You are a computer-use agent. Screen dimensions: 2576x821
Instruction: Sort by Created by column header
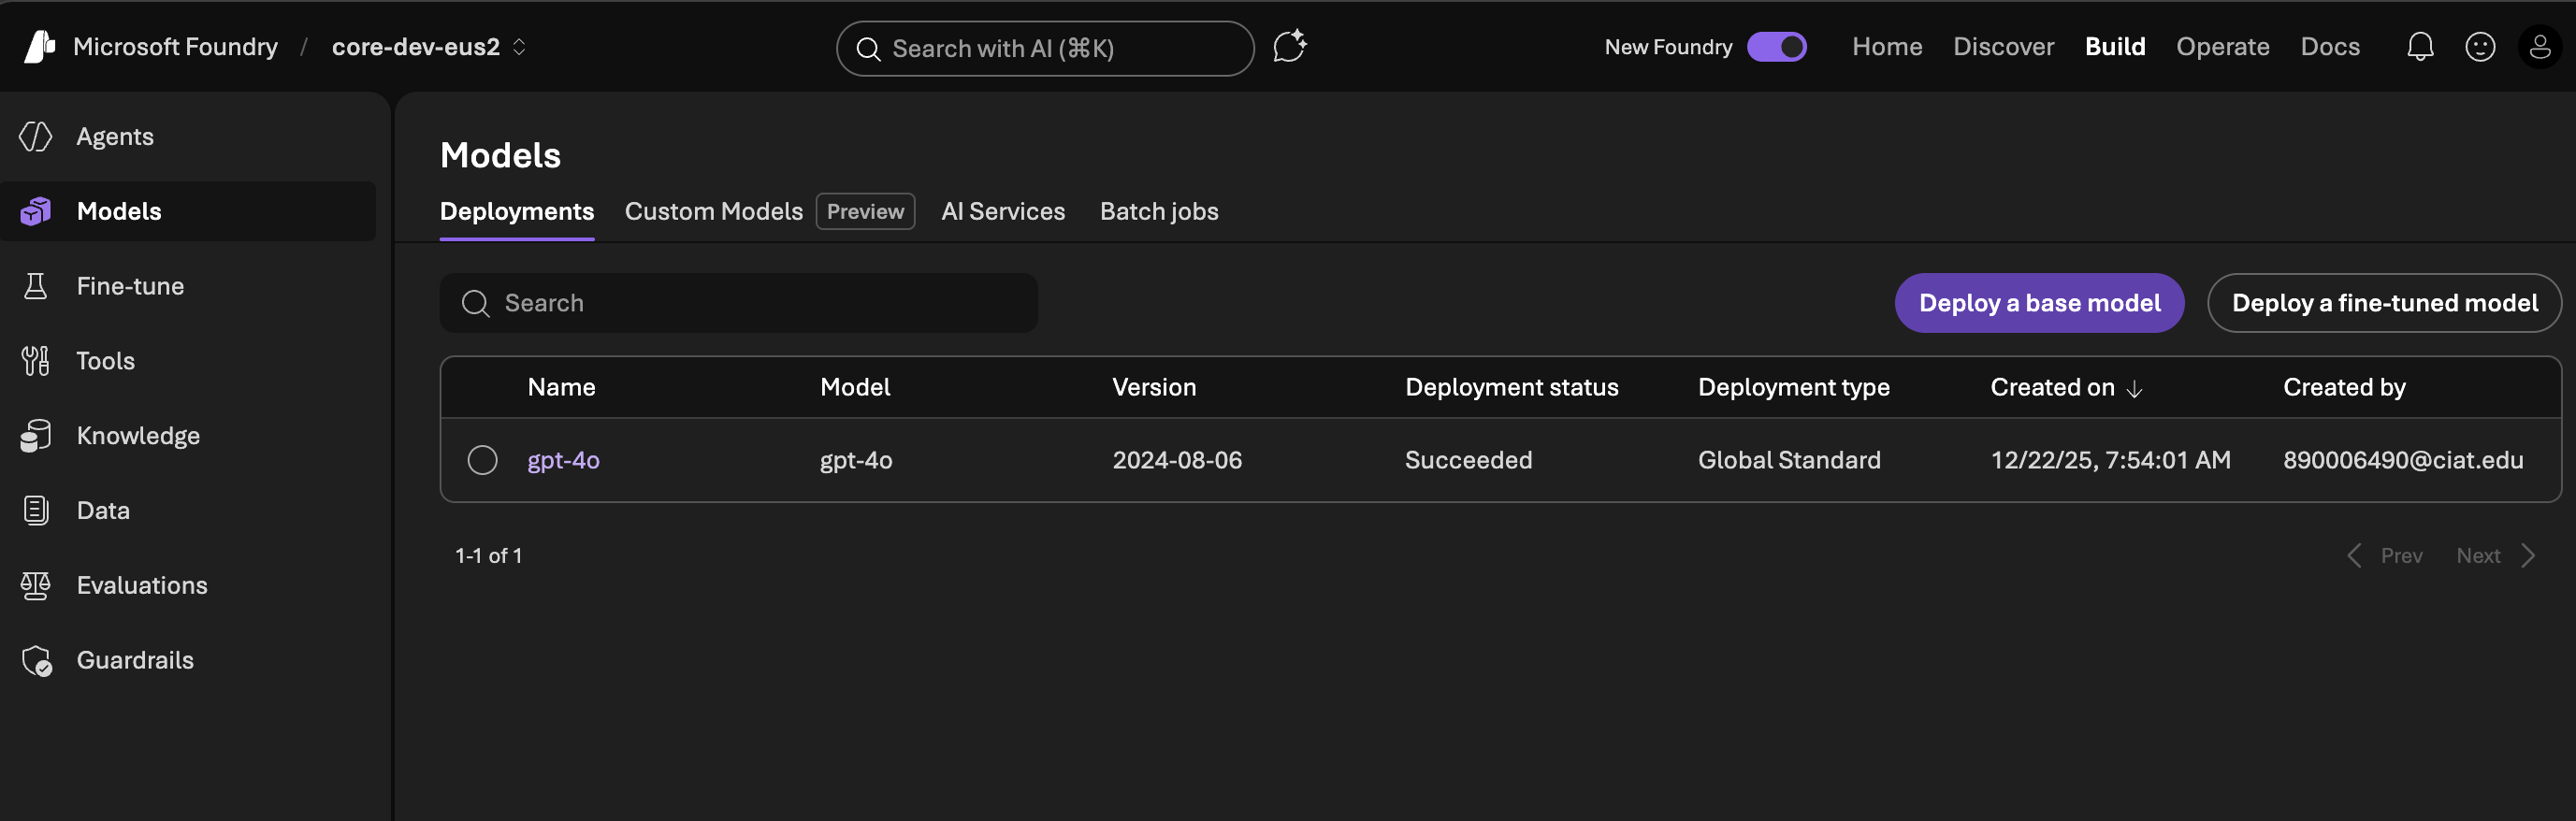(2344, 387)
